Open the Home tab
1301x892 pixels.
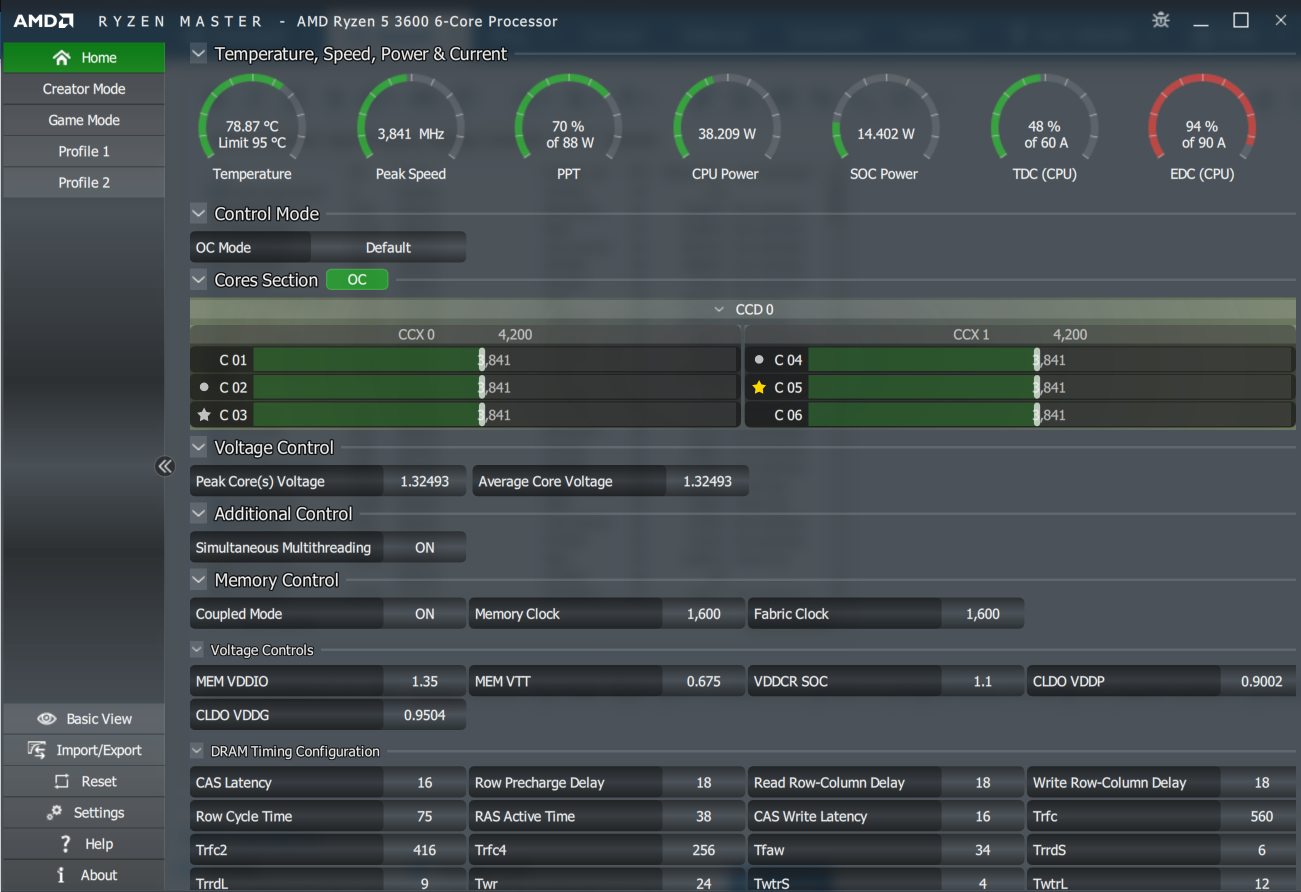[84, 58]
